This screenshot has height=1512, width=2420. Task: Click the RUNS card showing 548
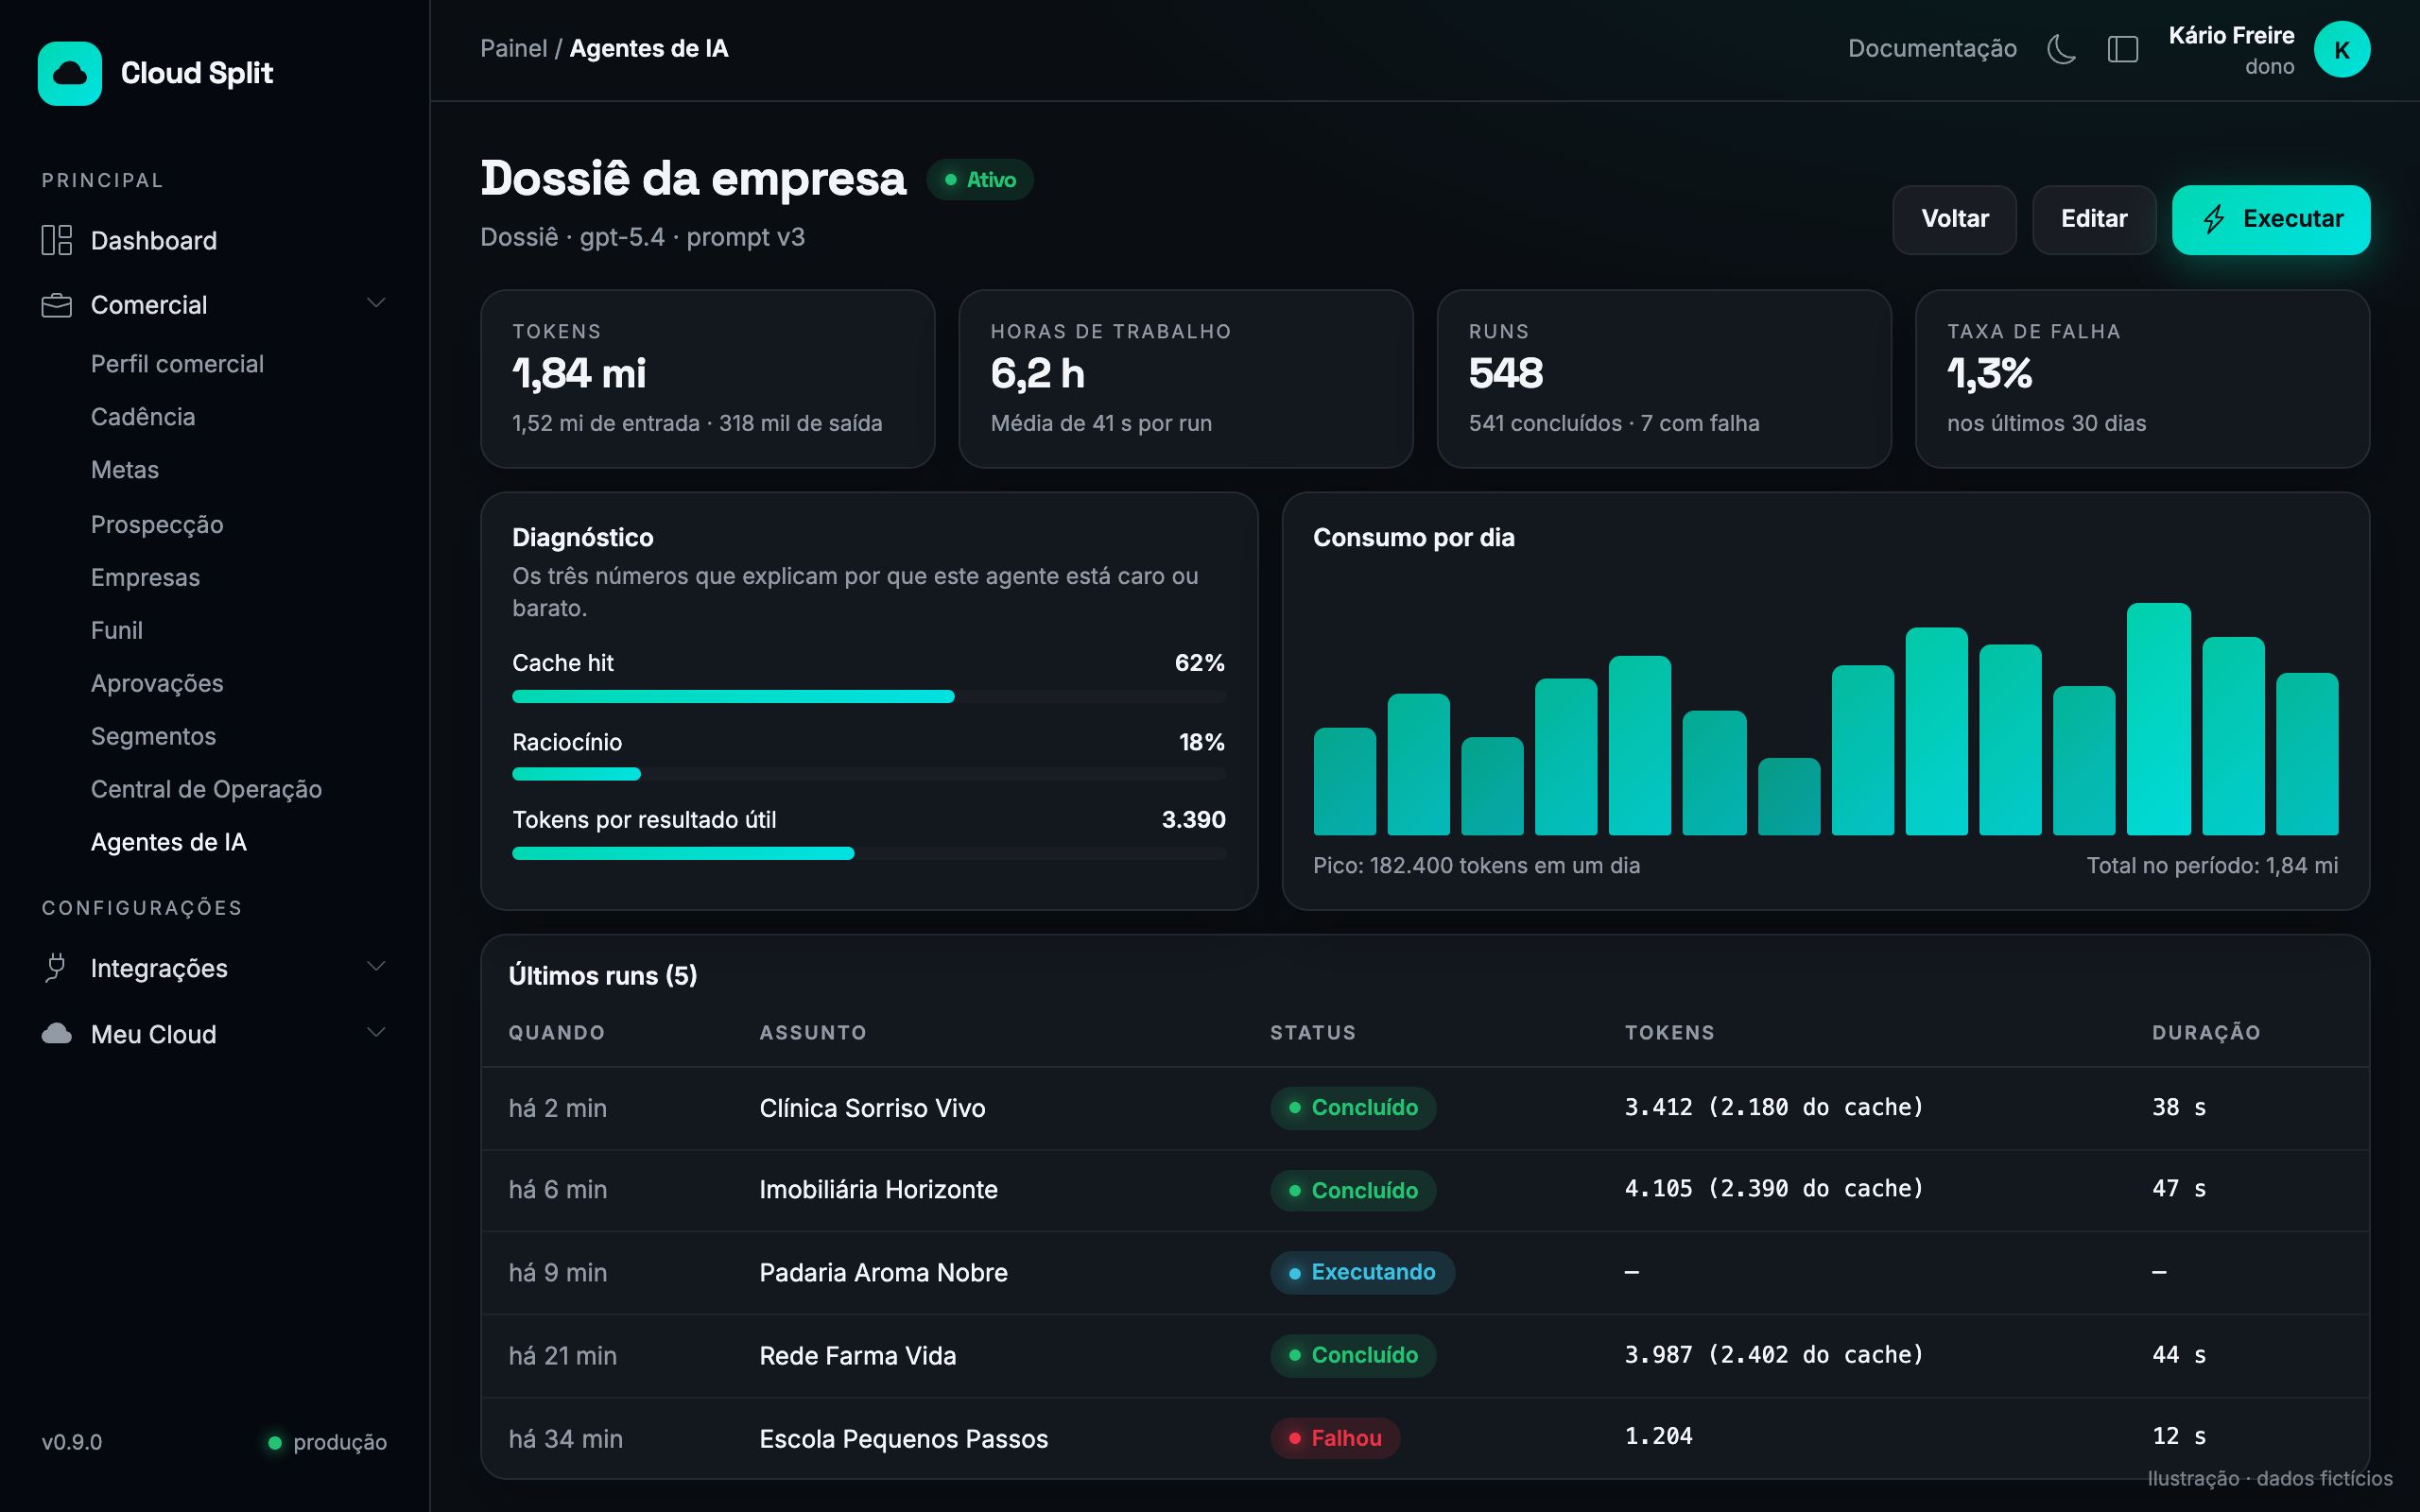click(1663, 379)
